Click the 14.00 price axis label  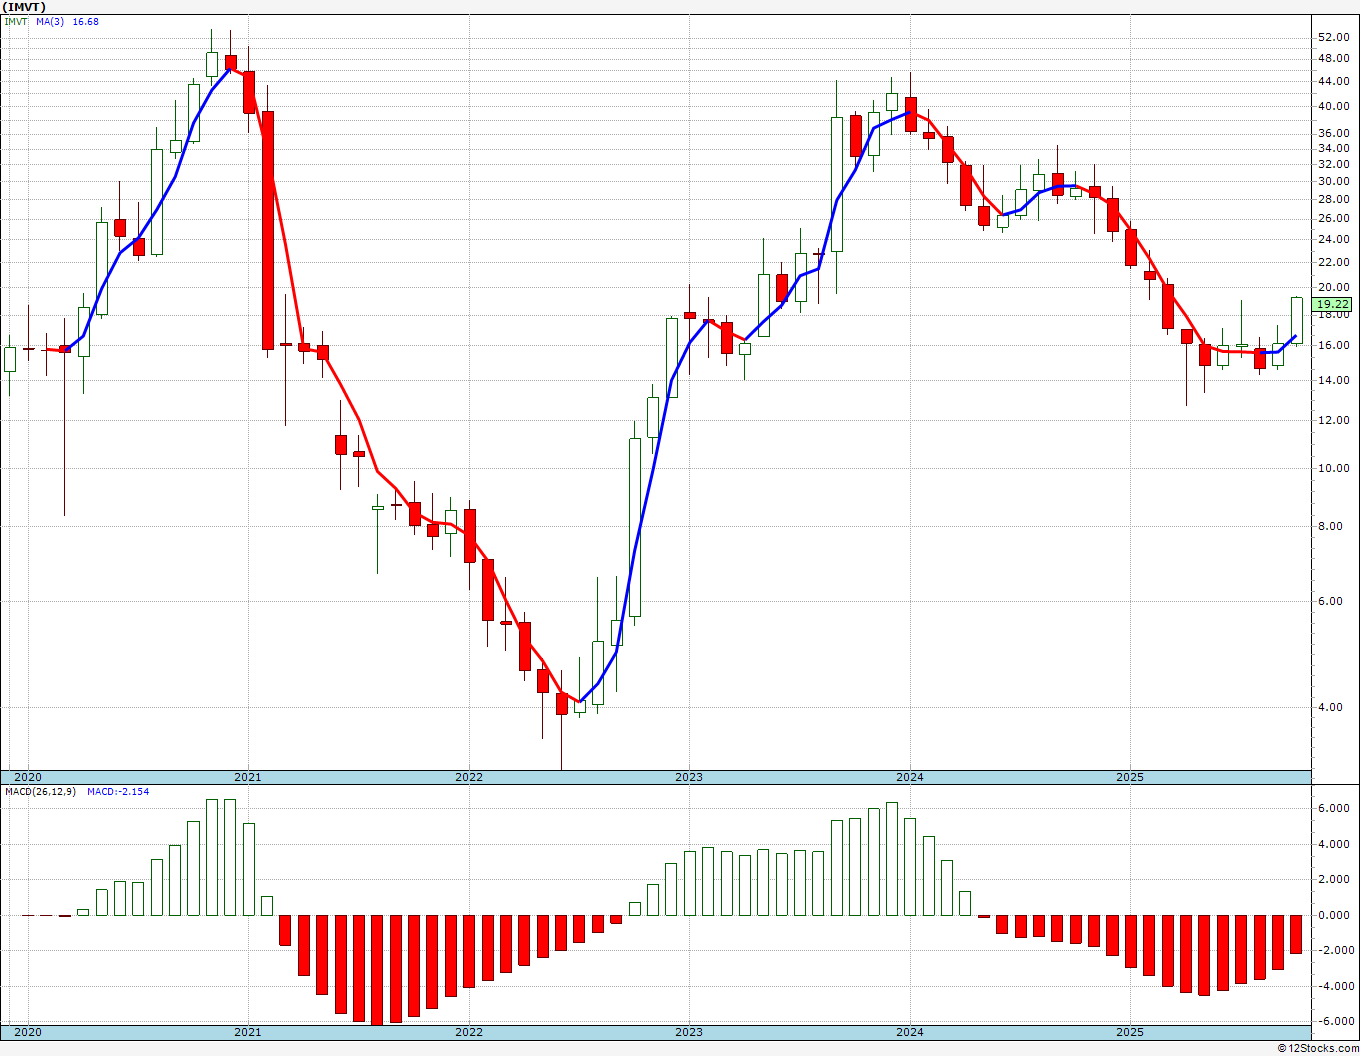(1334, 380)
